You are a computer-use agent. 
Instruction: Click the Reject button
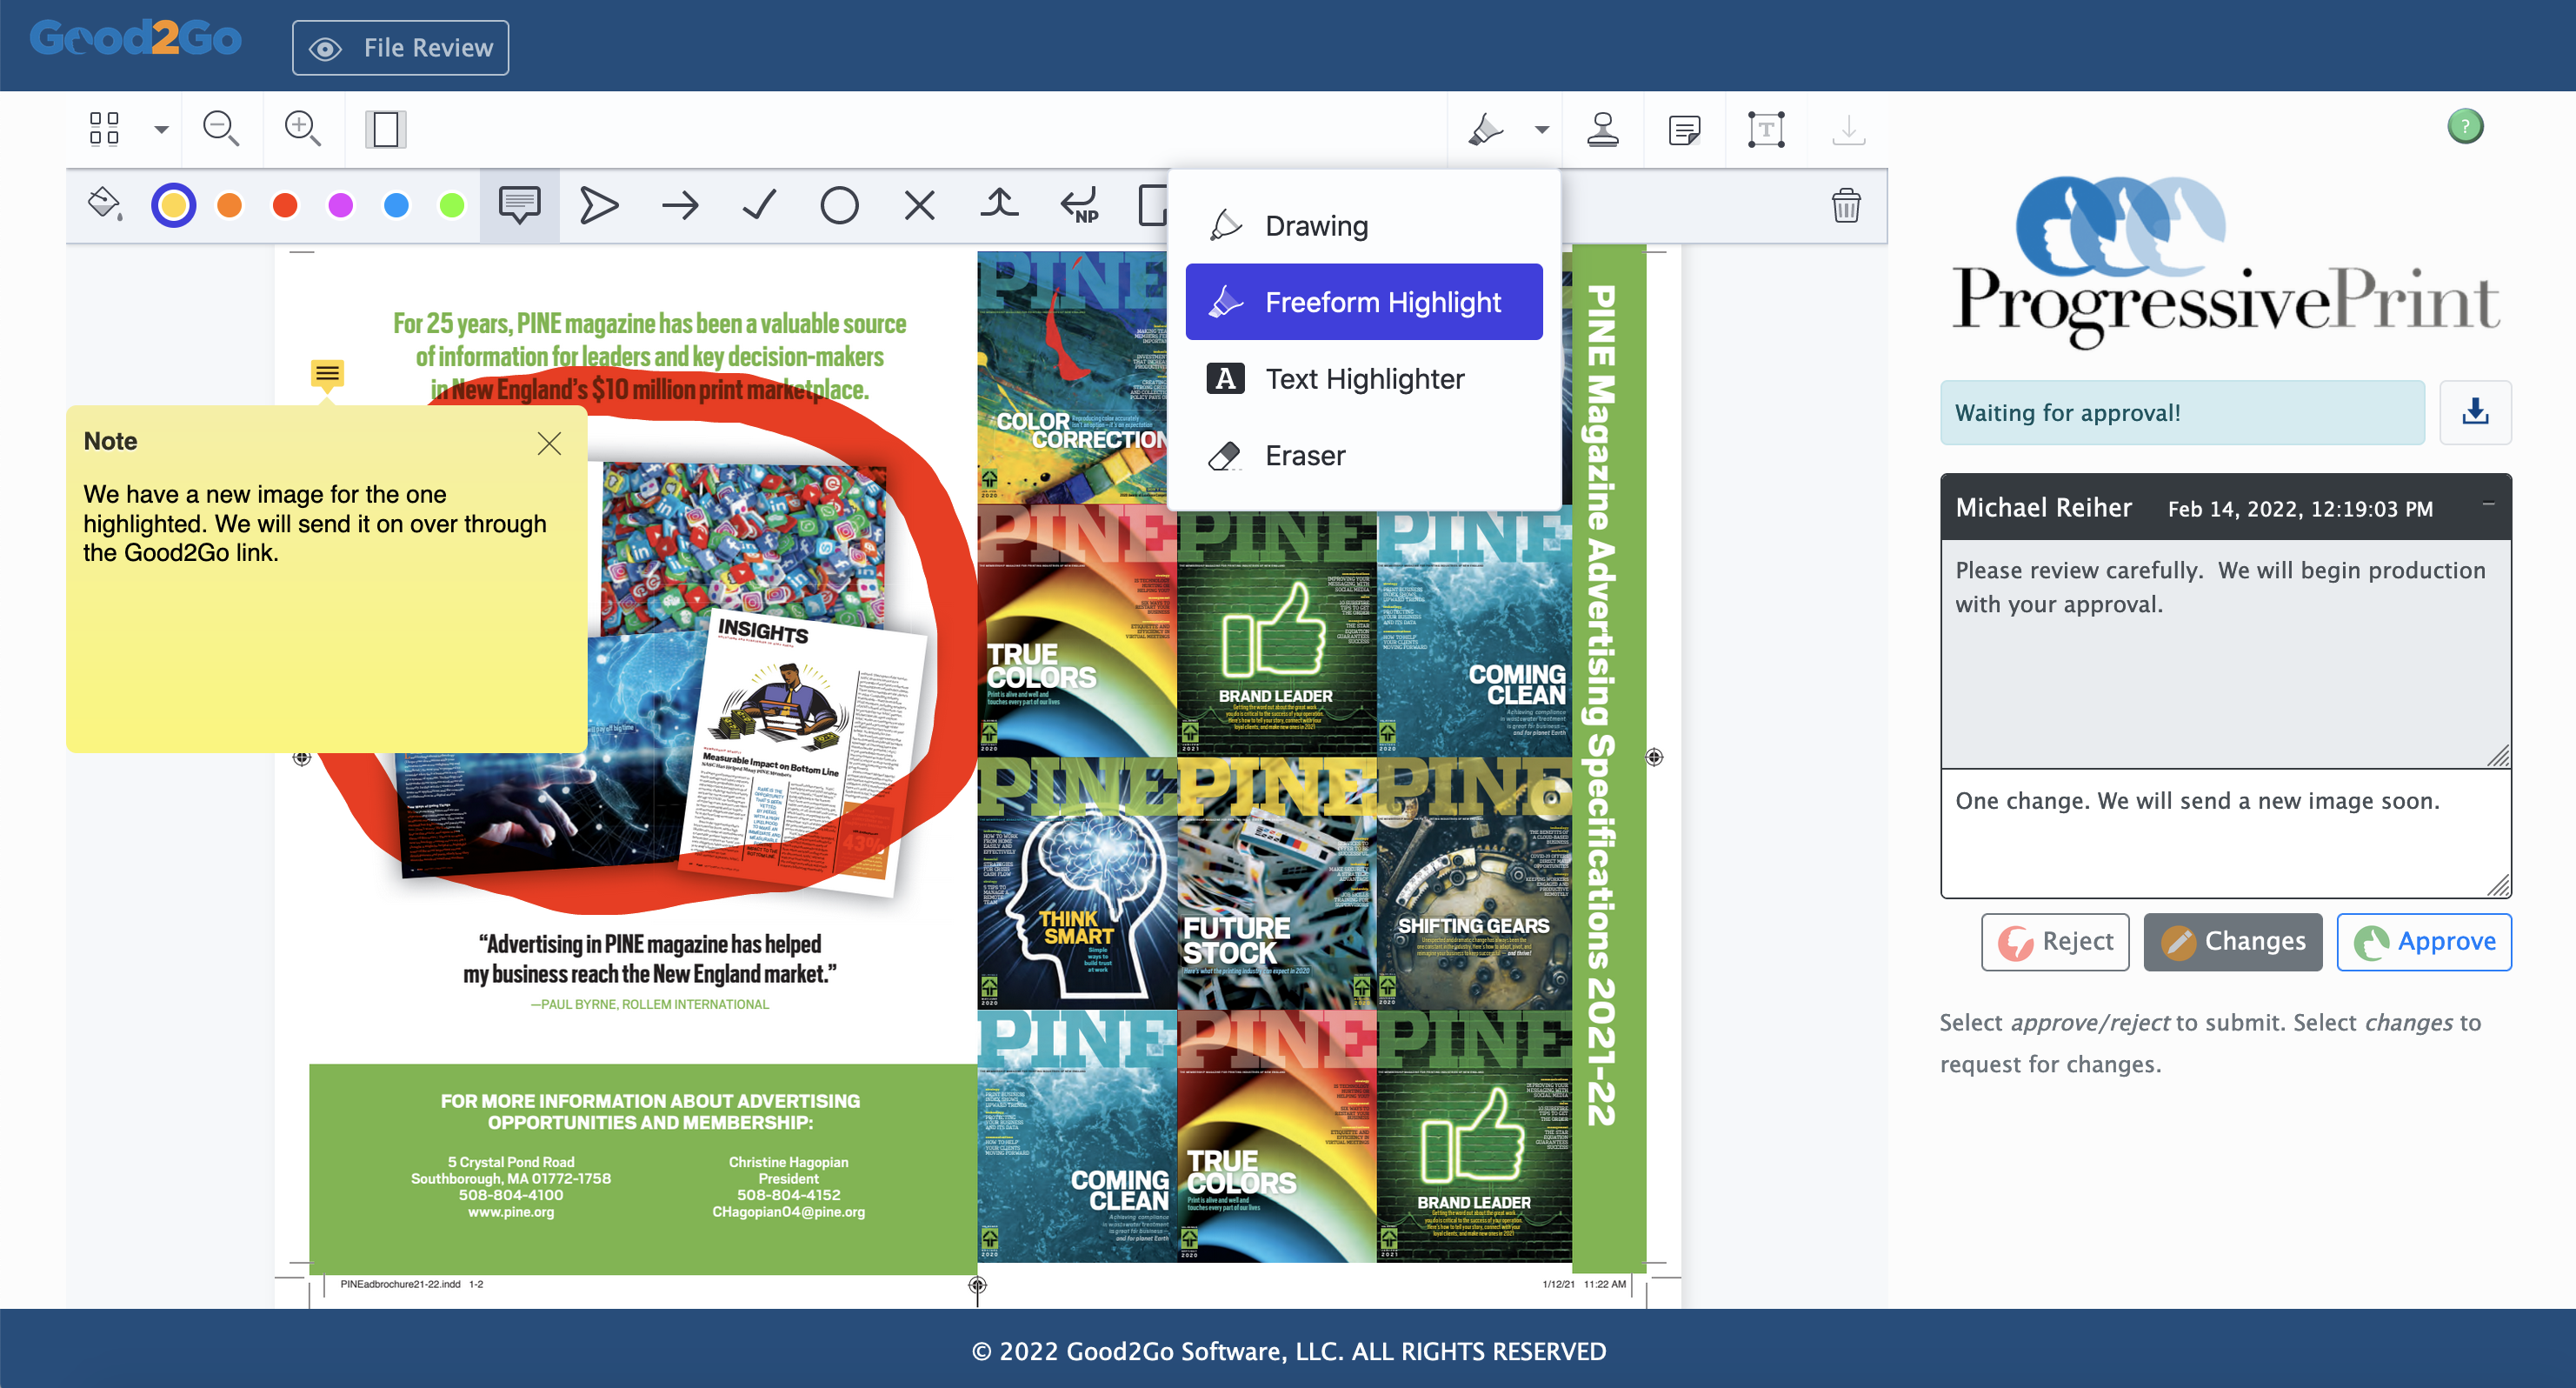pyautogui.click(x=2055, y=942)
